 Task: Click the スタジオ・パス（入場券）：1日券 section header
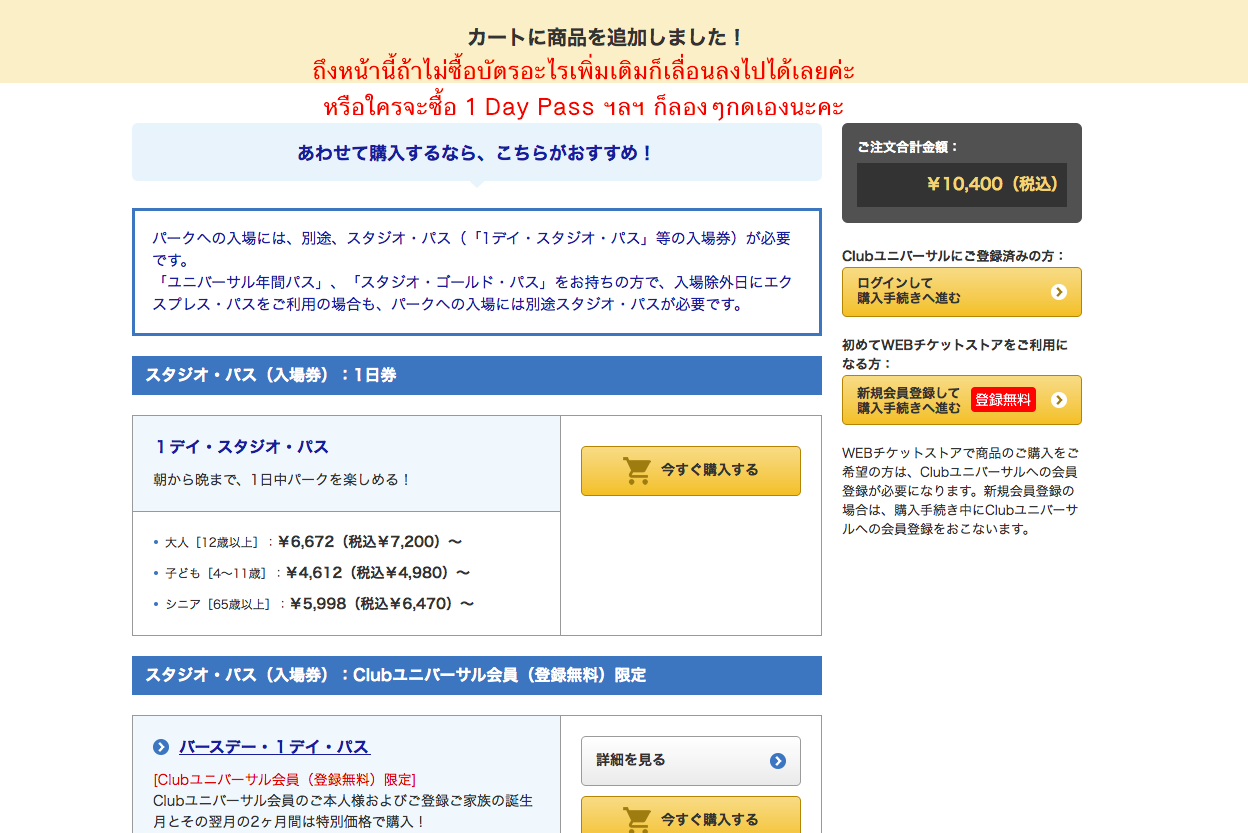tap(477, 375)
